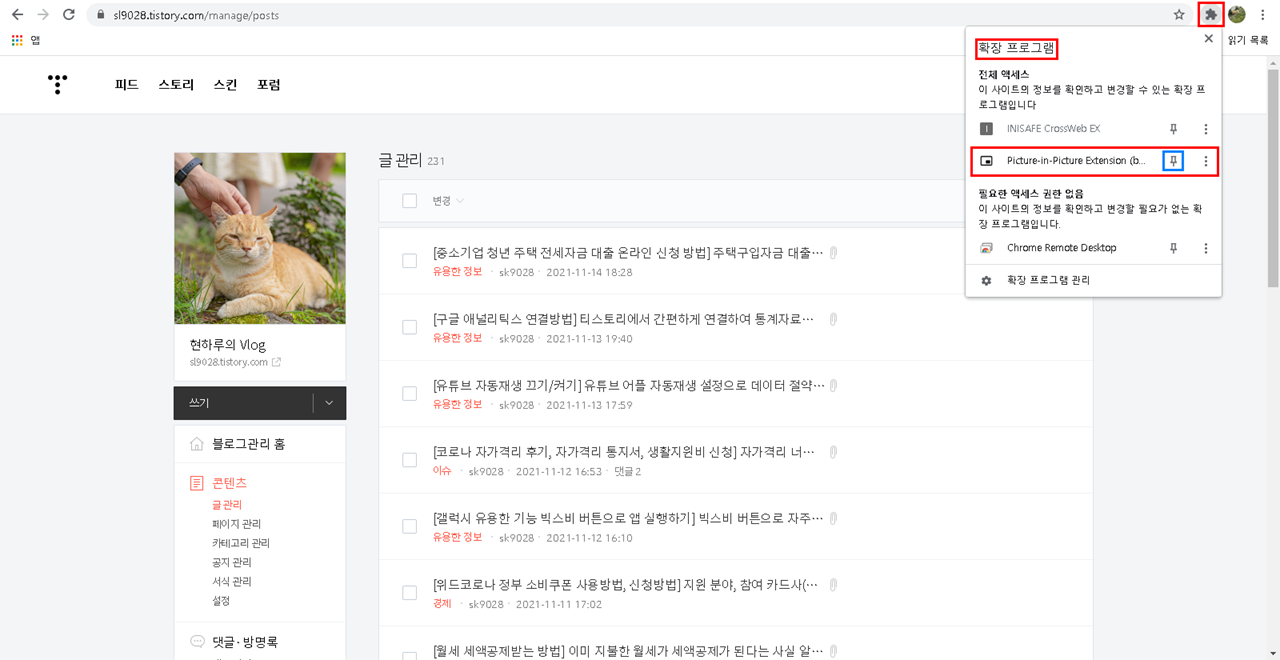The image size is (1280, 660).
Task: Close the extensions popup
Action: click(x=1208, y=39)
